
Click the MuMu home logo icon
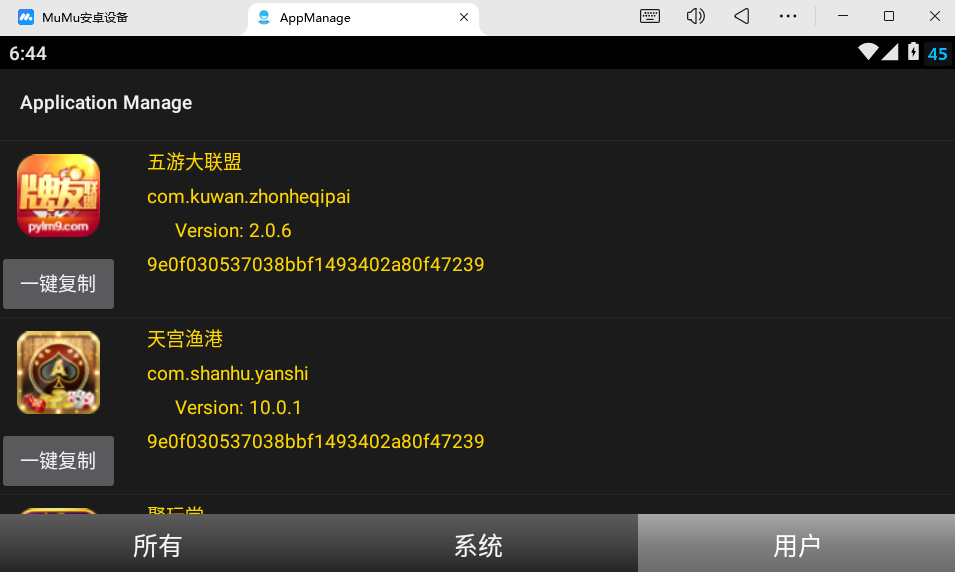(26, 17)
